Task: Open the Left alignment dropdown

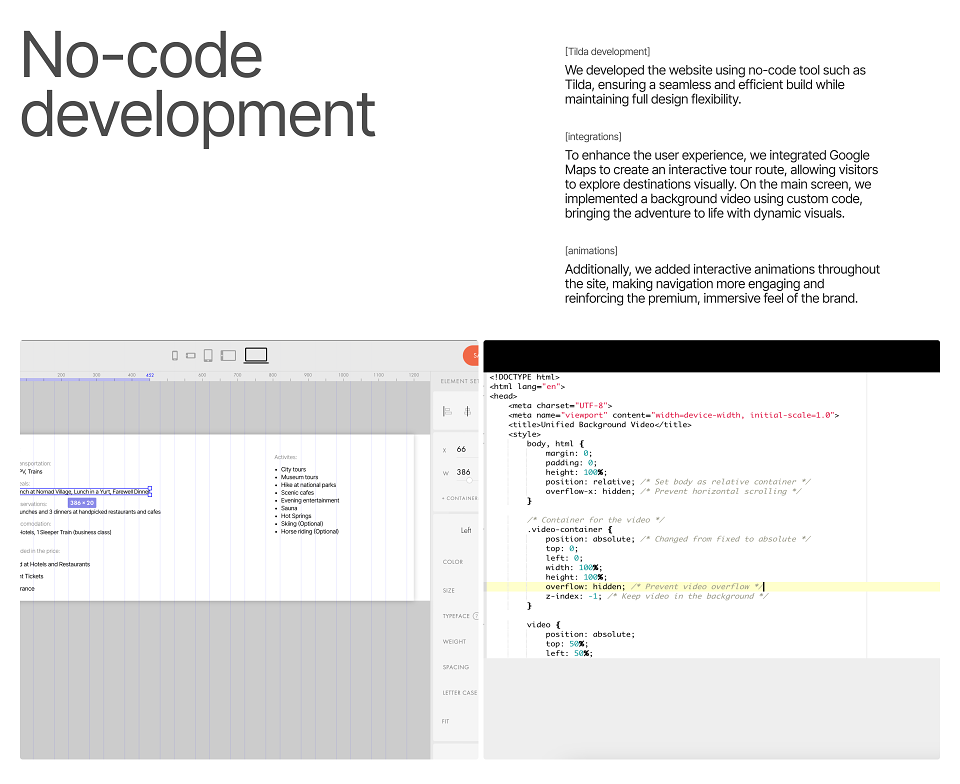Action: click(x=466, y=530)
